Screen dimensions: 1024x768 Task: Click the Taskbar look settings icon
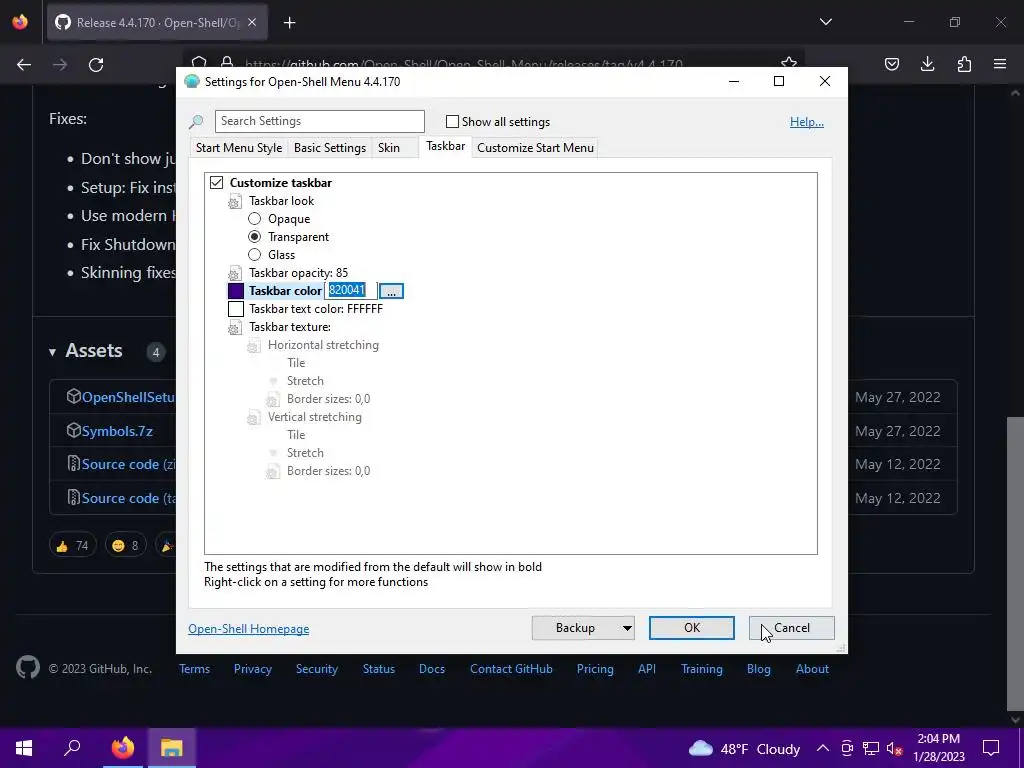coord(235,202)
